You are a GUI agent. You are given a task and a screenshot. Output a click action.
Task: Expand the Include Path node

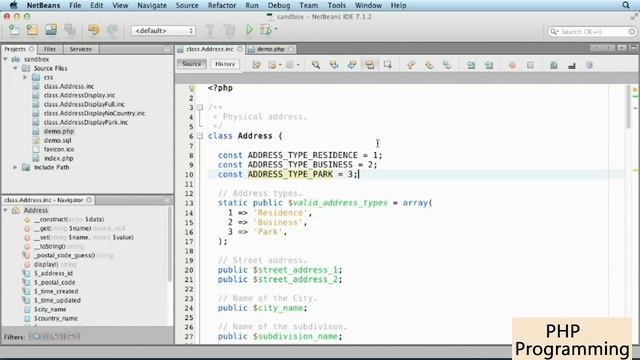coord(15,167)
